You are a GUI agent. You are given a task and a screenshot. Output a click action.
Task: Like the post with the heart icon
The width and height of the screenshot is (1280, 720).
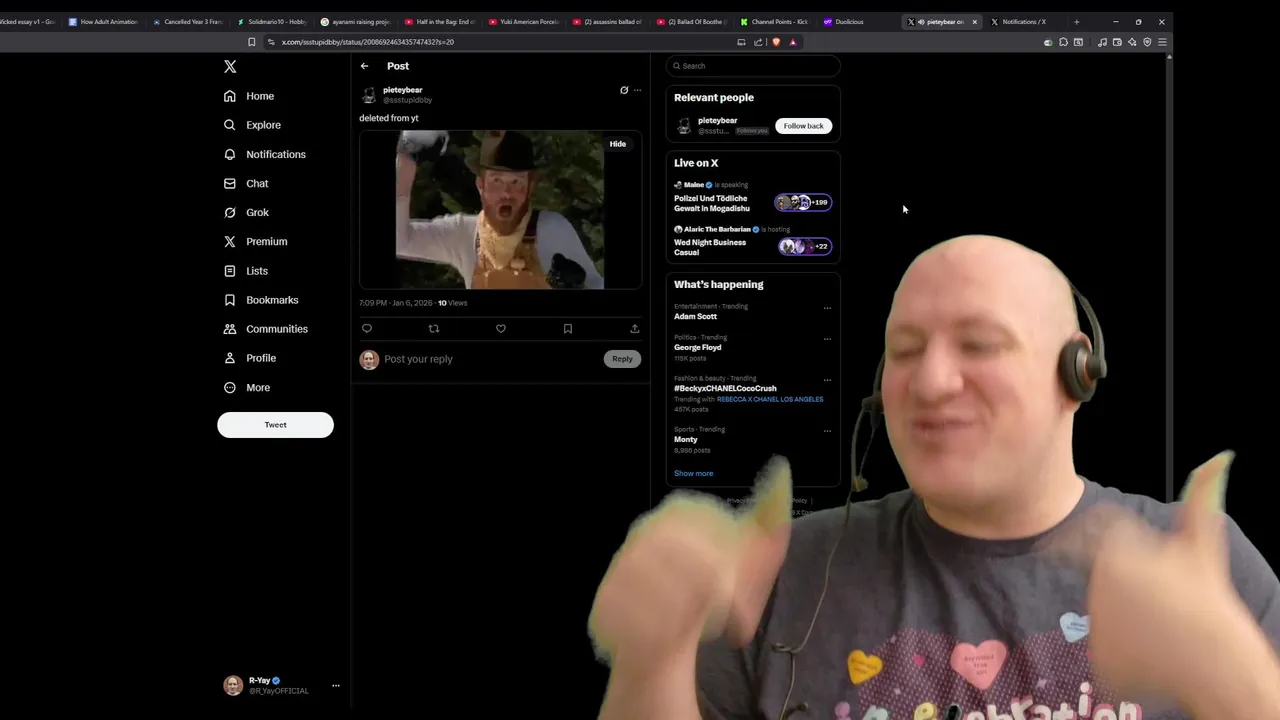pyautogui.click(x=501, y=328)
